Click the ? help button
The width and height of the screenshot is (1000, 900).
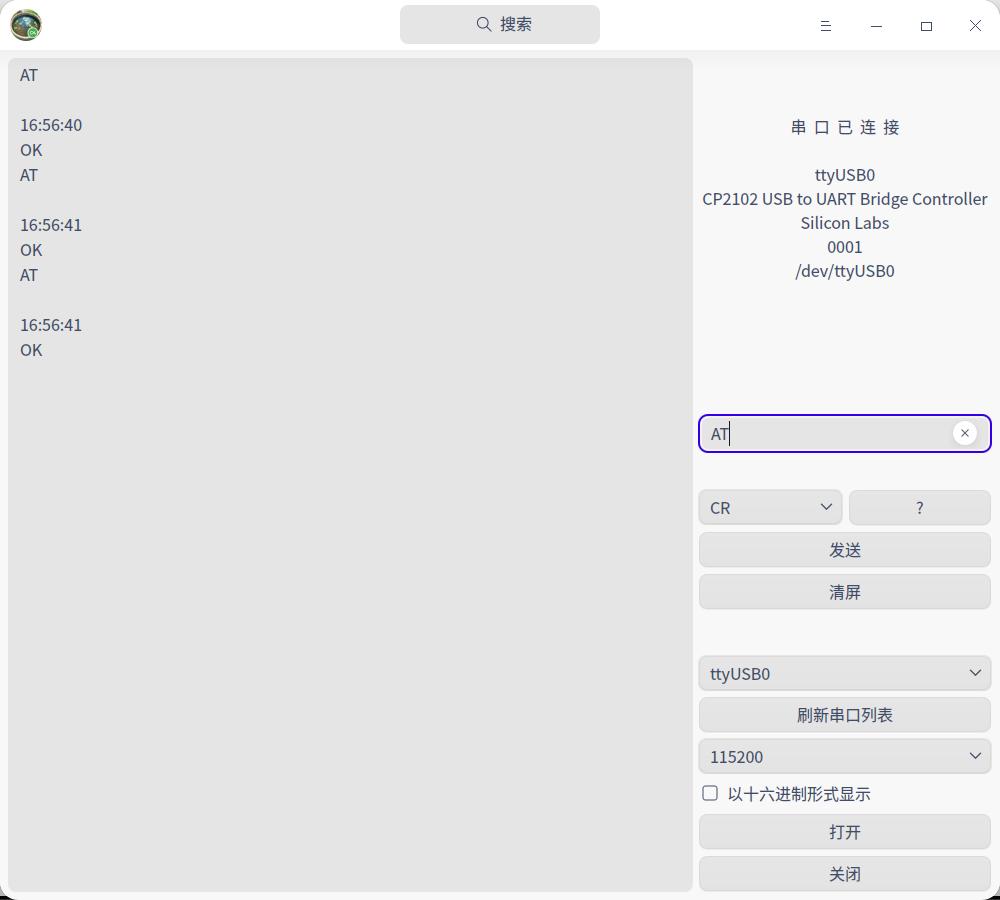tap(920, 508)
